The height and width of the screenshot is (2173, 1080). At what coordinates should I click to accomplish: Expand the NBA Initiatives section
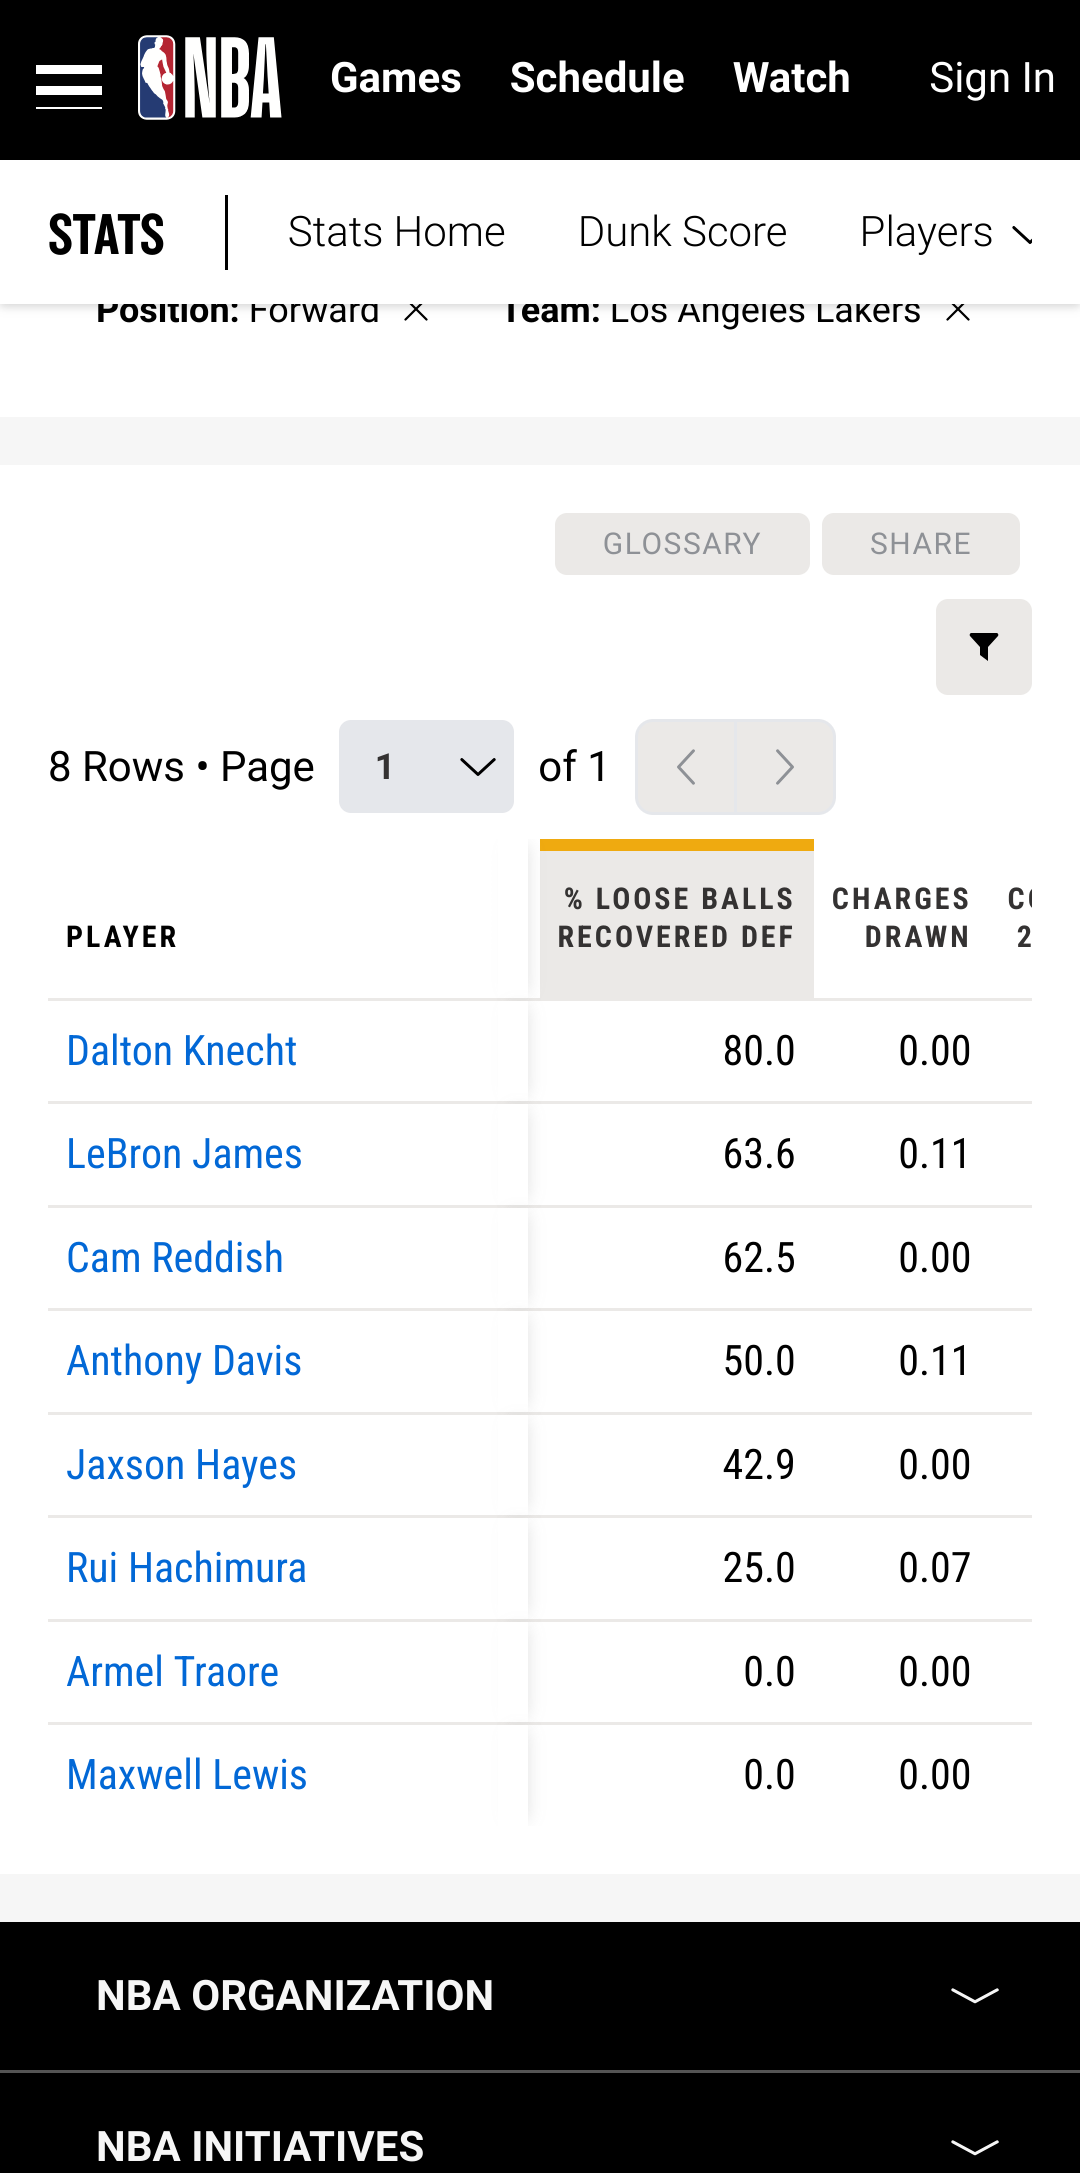974,2146
